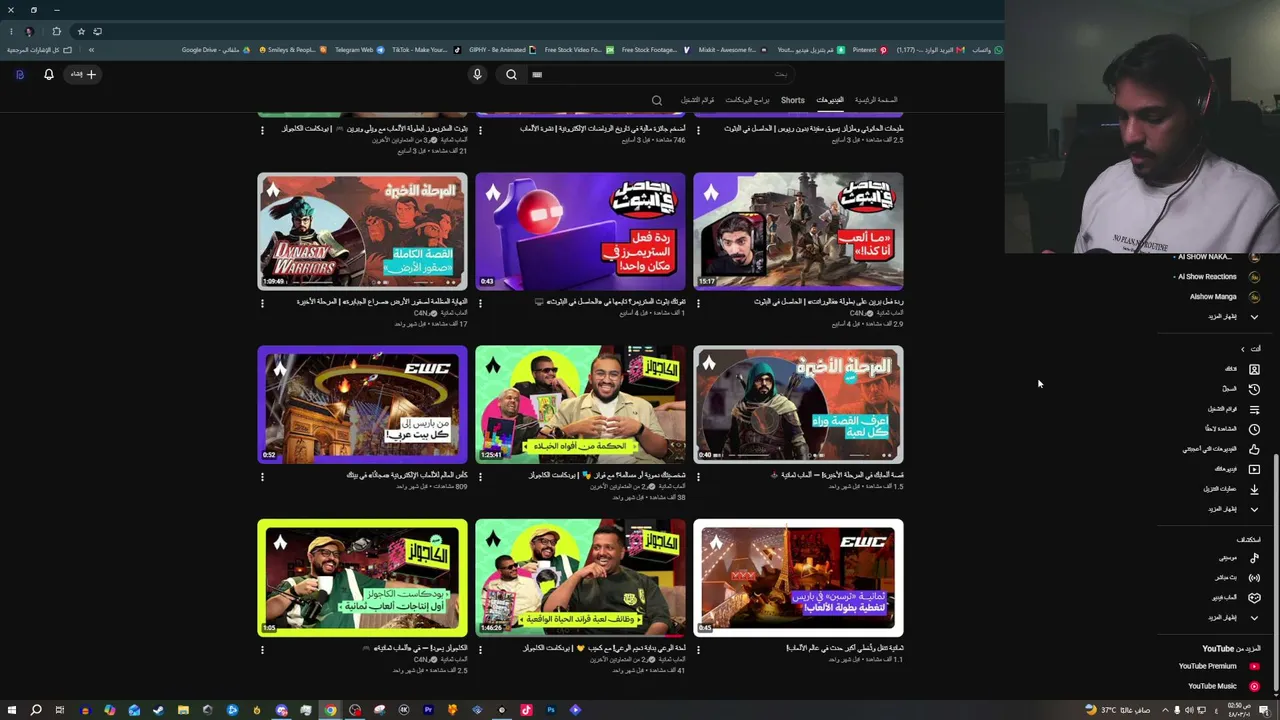Open YouTube Premium from the sidebar

point(1218,666)
